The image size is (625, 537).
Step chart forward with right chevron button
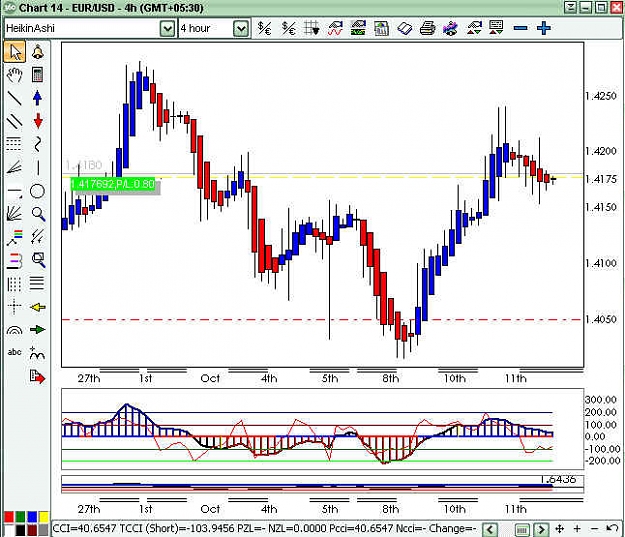[x=541, y=529]
